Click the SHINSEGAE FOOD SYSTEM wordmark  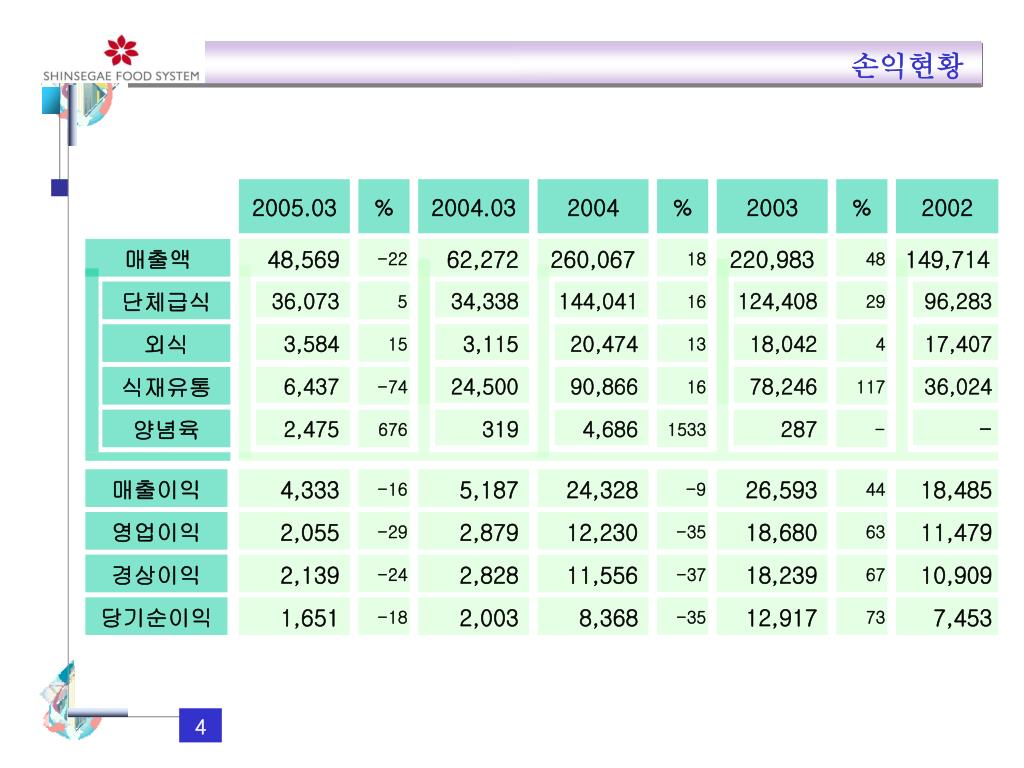click(121, 76)
